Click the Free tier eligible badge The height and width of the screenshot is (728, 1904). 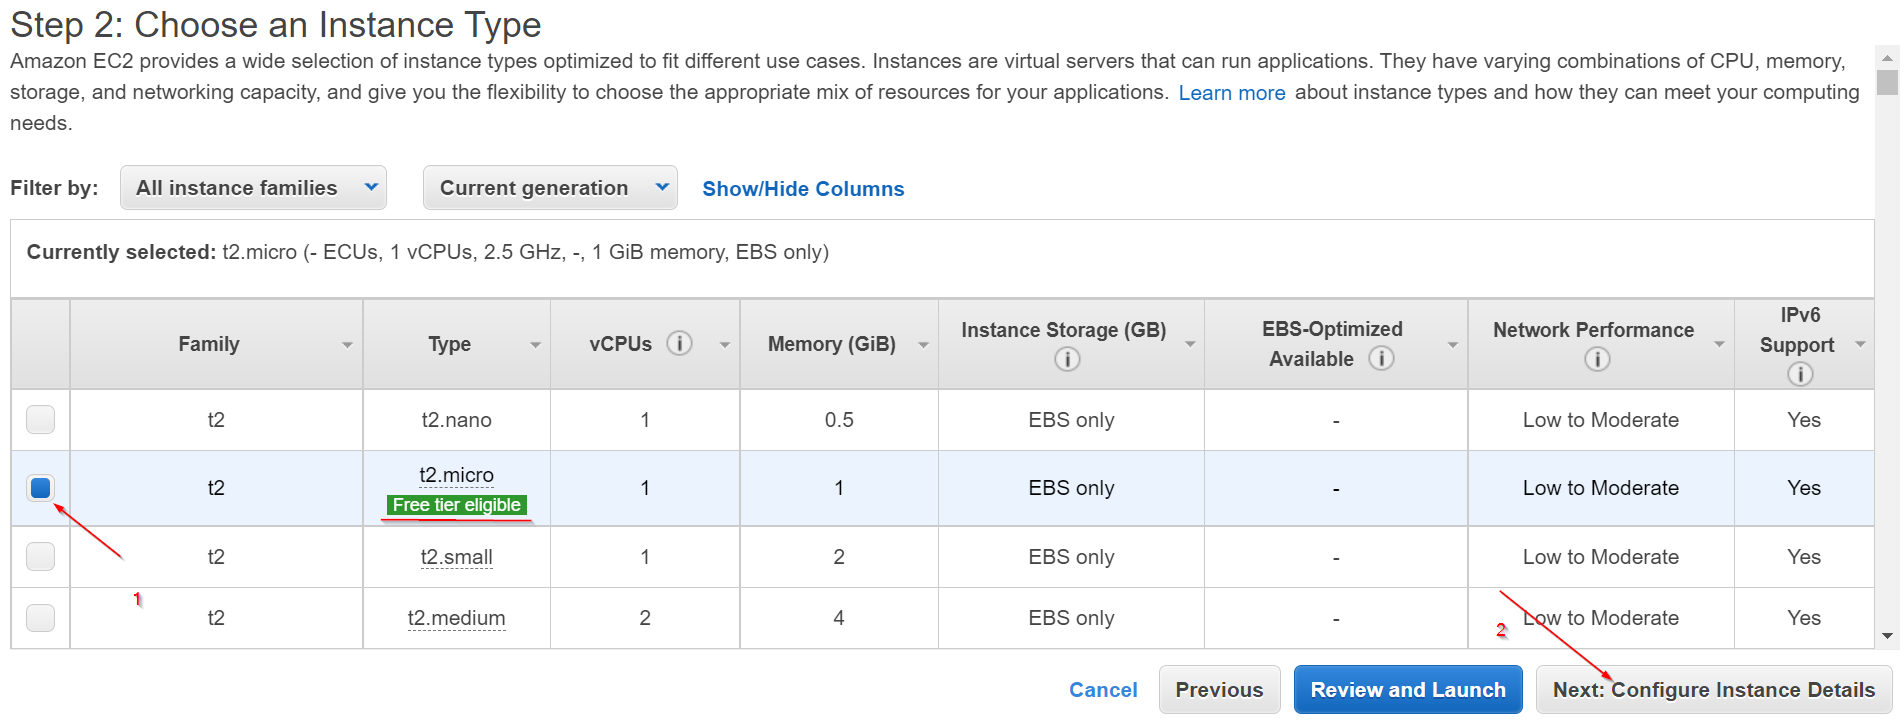456,505
